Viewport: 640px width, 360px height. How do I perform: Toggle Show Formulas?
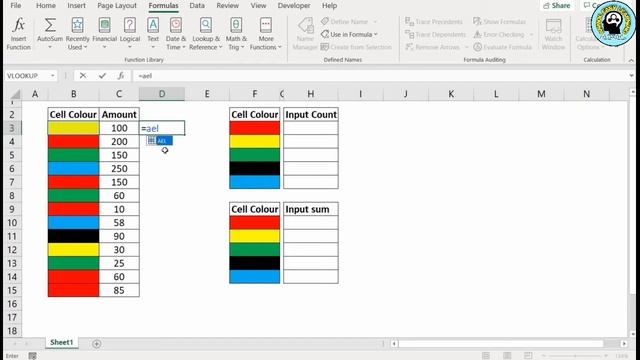pos(500,22)
